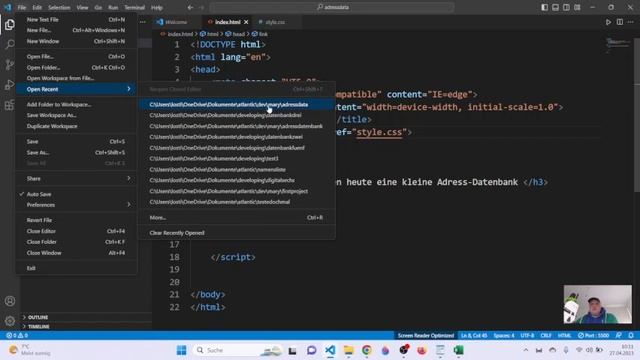640x360 pixels.
Task: Expand the Share submenu
Action: (x=76, y=178)
